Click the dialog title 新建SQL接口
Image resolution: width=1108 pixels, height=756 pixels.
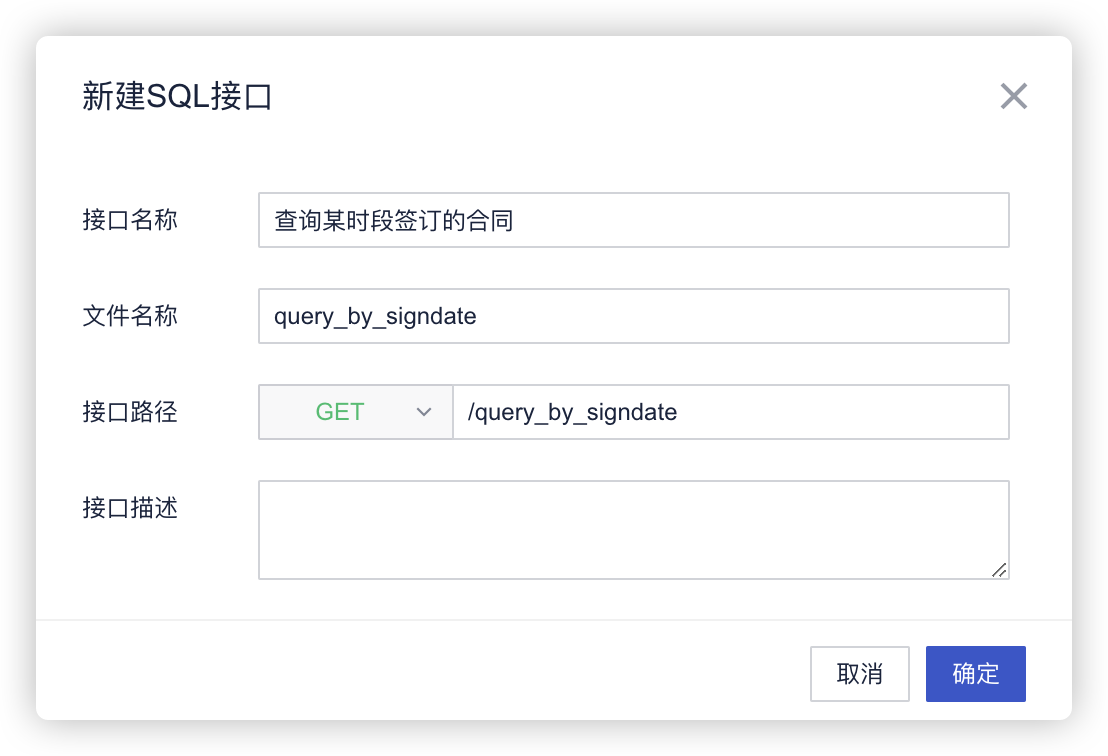177,97
